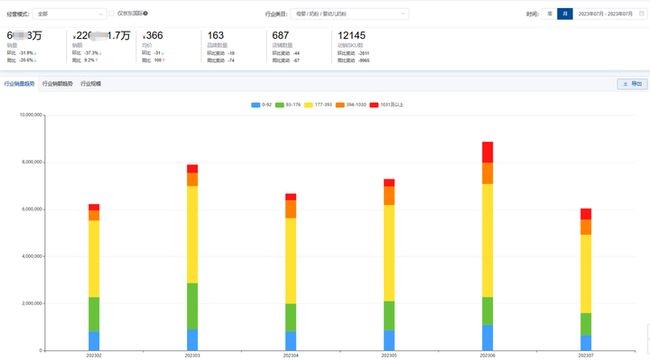This screenshot has width=650, height=361.
Task: Toggle the orange 394-1030 legend swatch
Action: (x=340, y=105)
